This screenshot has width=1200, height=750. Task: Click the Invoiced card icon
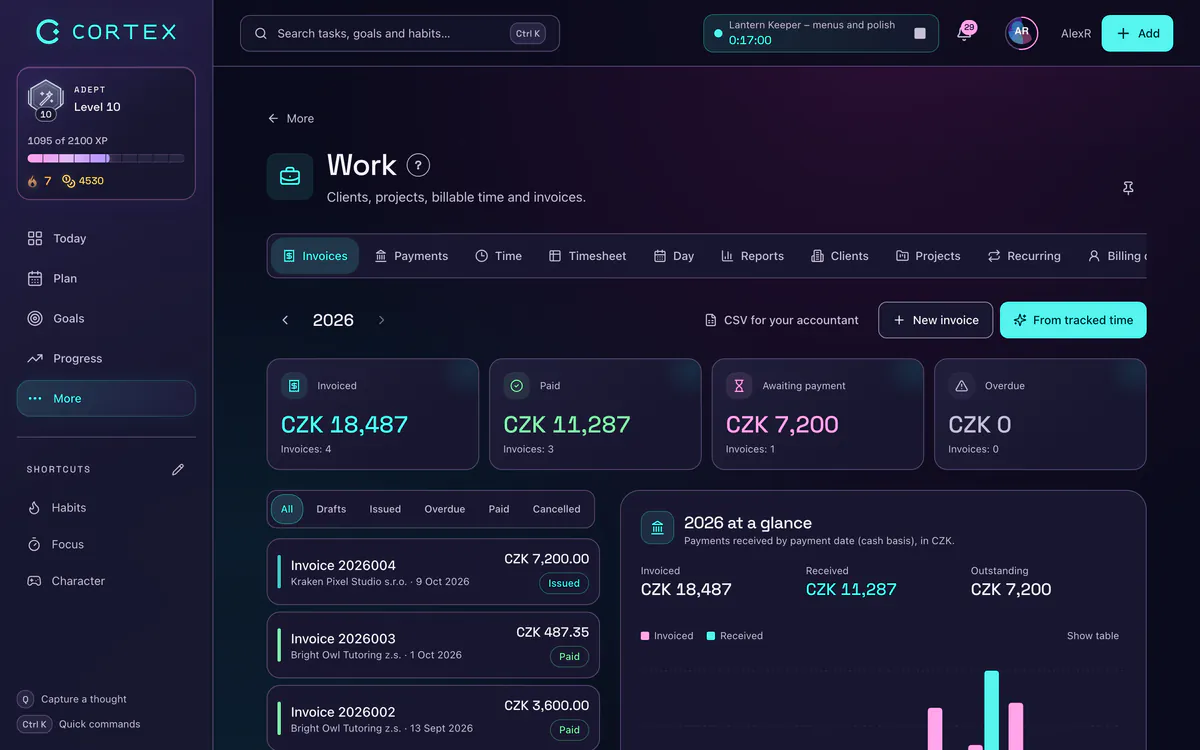tap(293, 385)
